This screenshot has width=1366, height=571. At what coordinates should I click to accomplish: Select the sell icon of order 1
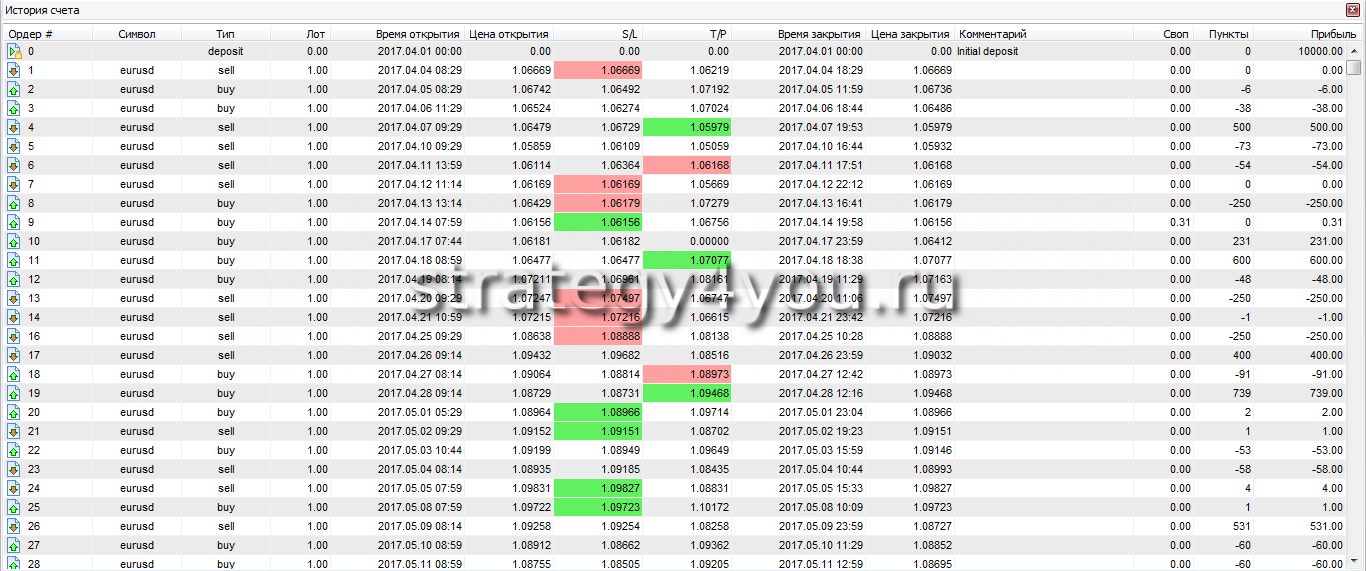pos(14,70)
